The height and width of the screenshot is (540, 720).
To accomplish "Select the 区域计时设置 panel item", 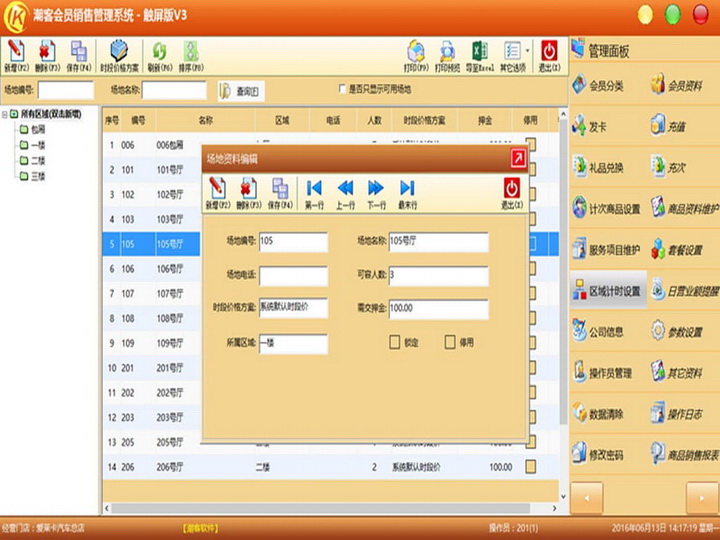I will [x=608, y=291].
